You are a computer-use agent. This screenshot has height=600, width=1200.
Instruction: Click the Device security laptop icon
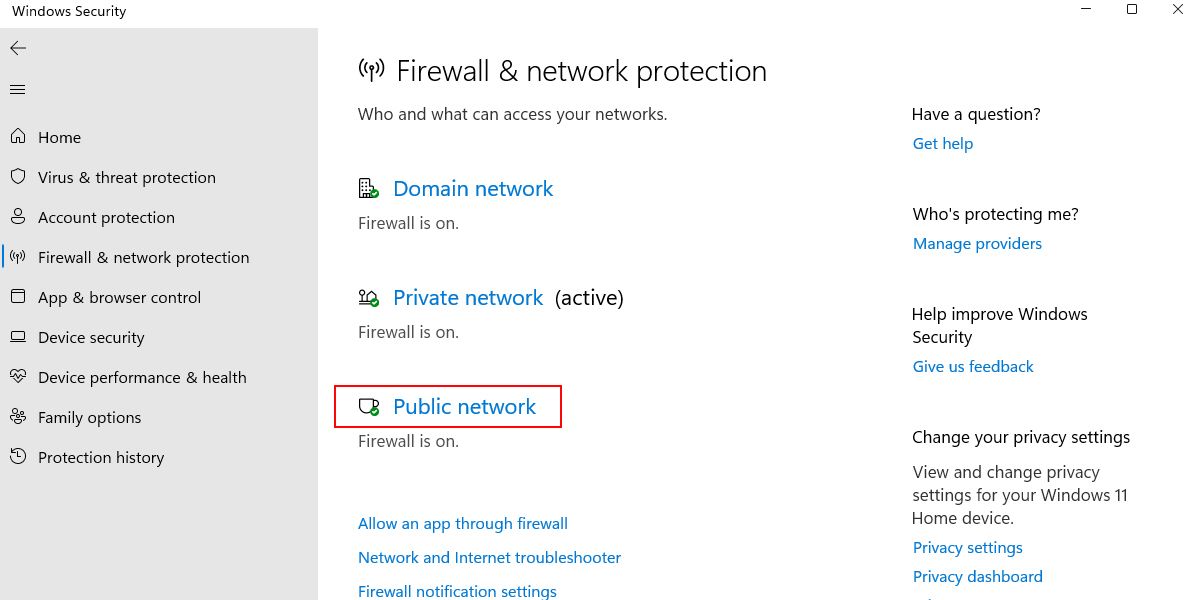[17, 337]
